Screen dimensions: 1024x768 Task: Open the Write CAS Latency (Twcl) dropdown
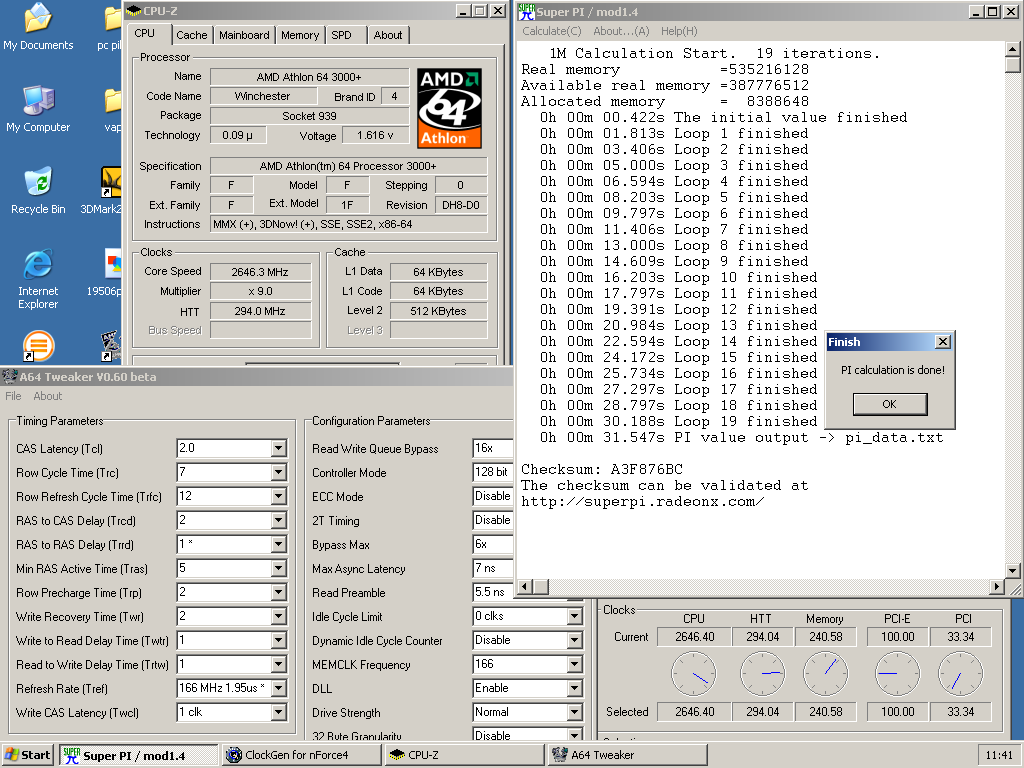(279, 712)
